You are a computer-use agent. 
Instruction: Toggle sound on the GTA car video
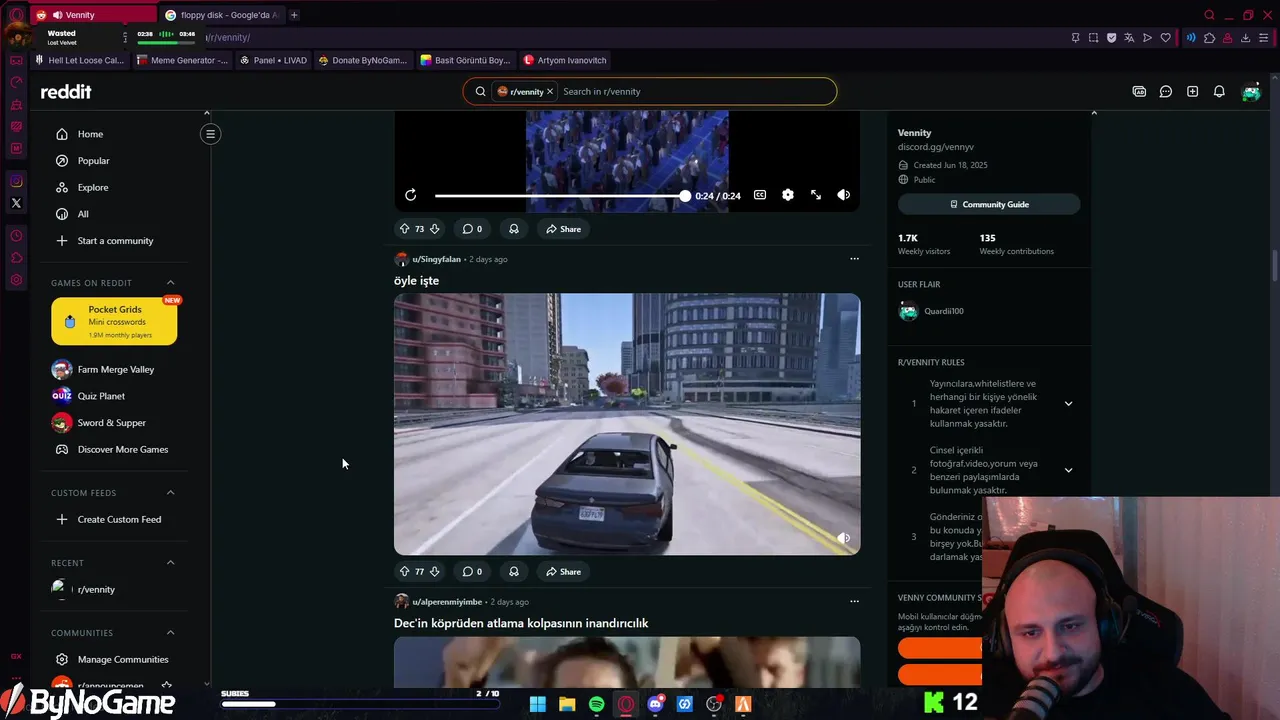coord(843,538)
